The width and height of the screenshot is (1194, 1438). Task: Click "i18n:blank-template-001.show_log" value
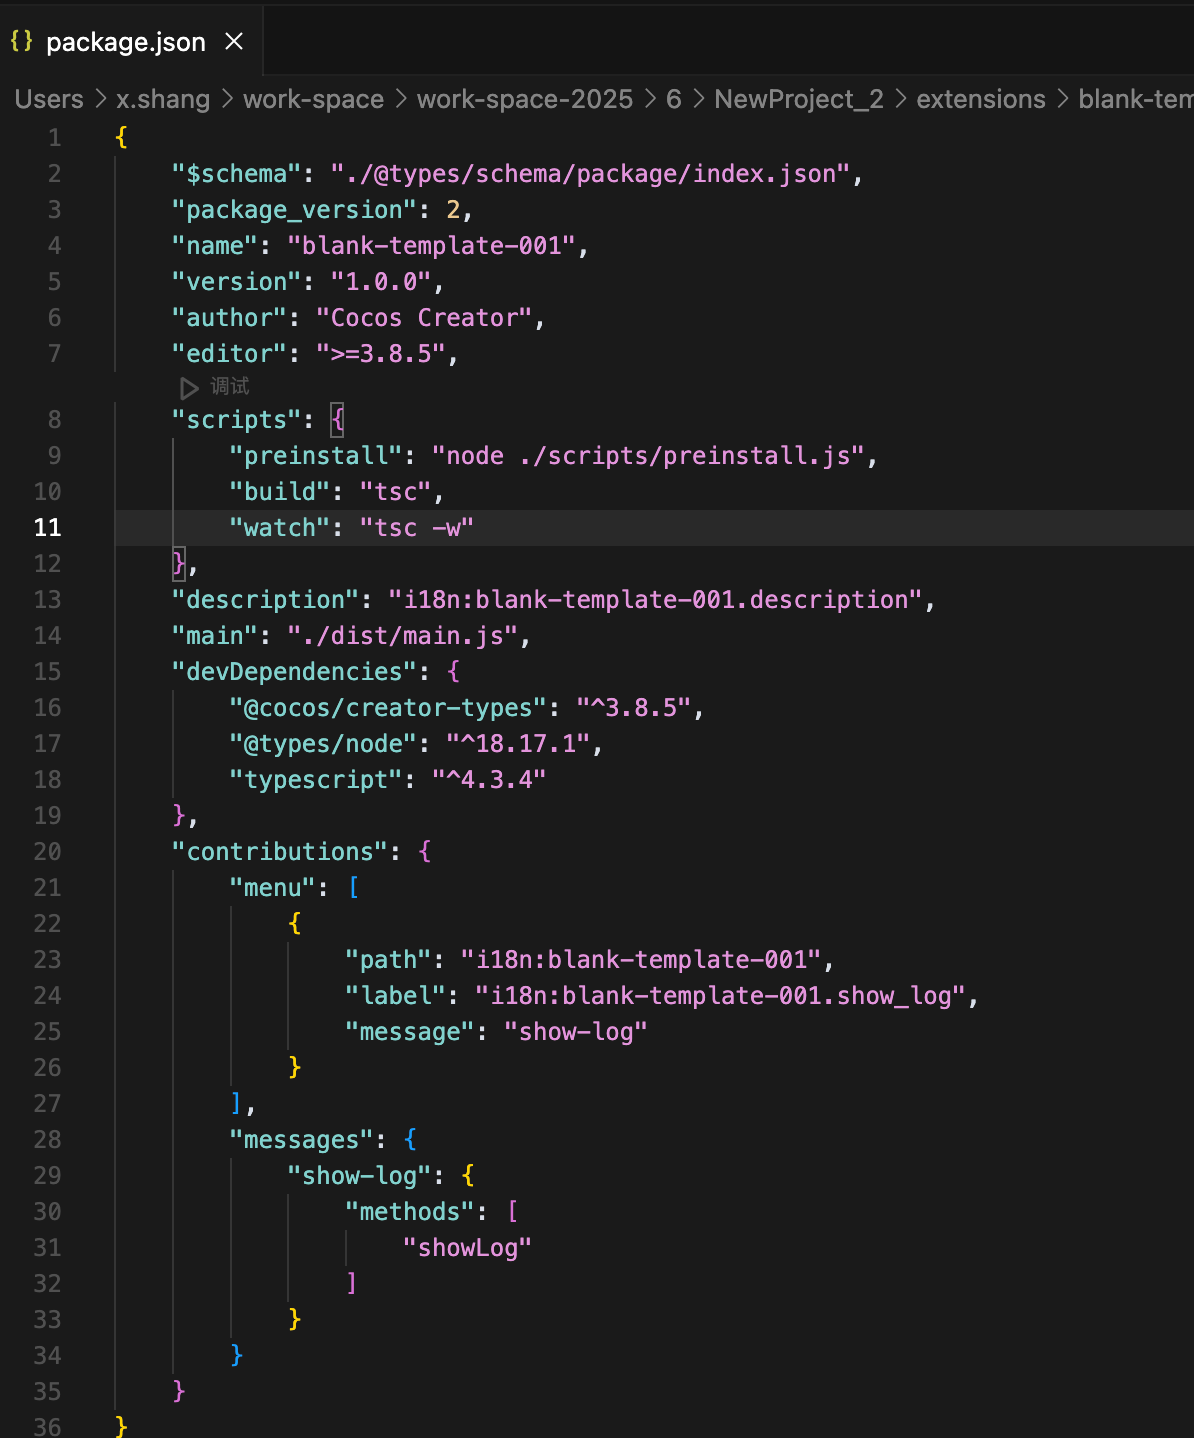720,995
